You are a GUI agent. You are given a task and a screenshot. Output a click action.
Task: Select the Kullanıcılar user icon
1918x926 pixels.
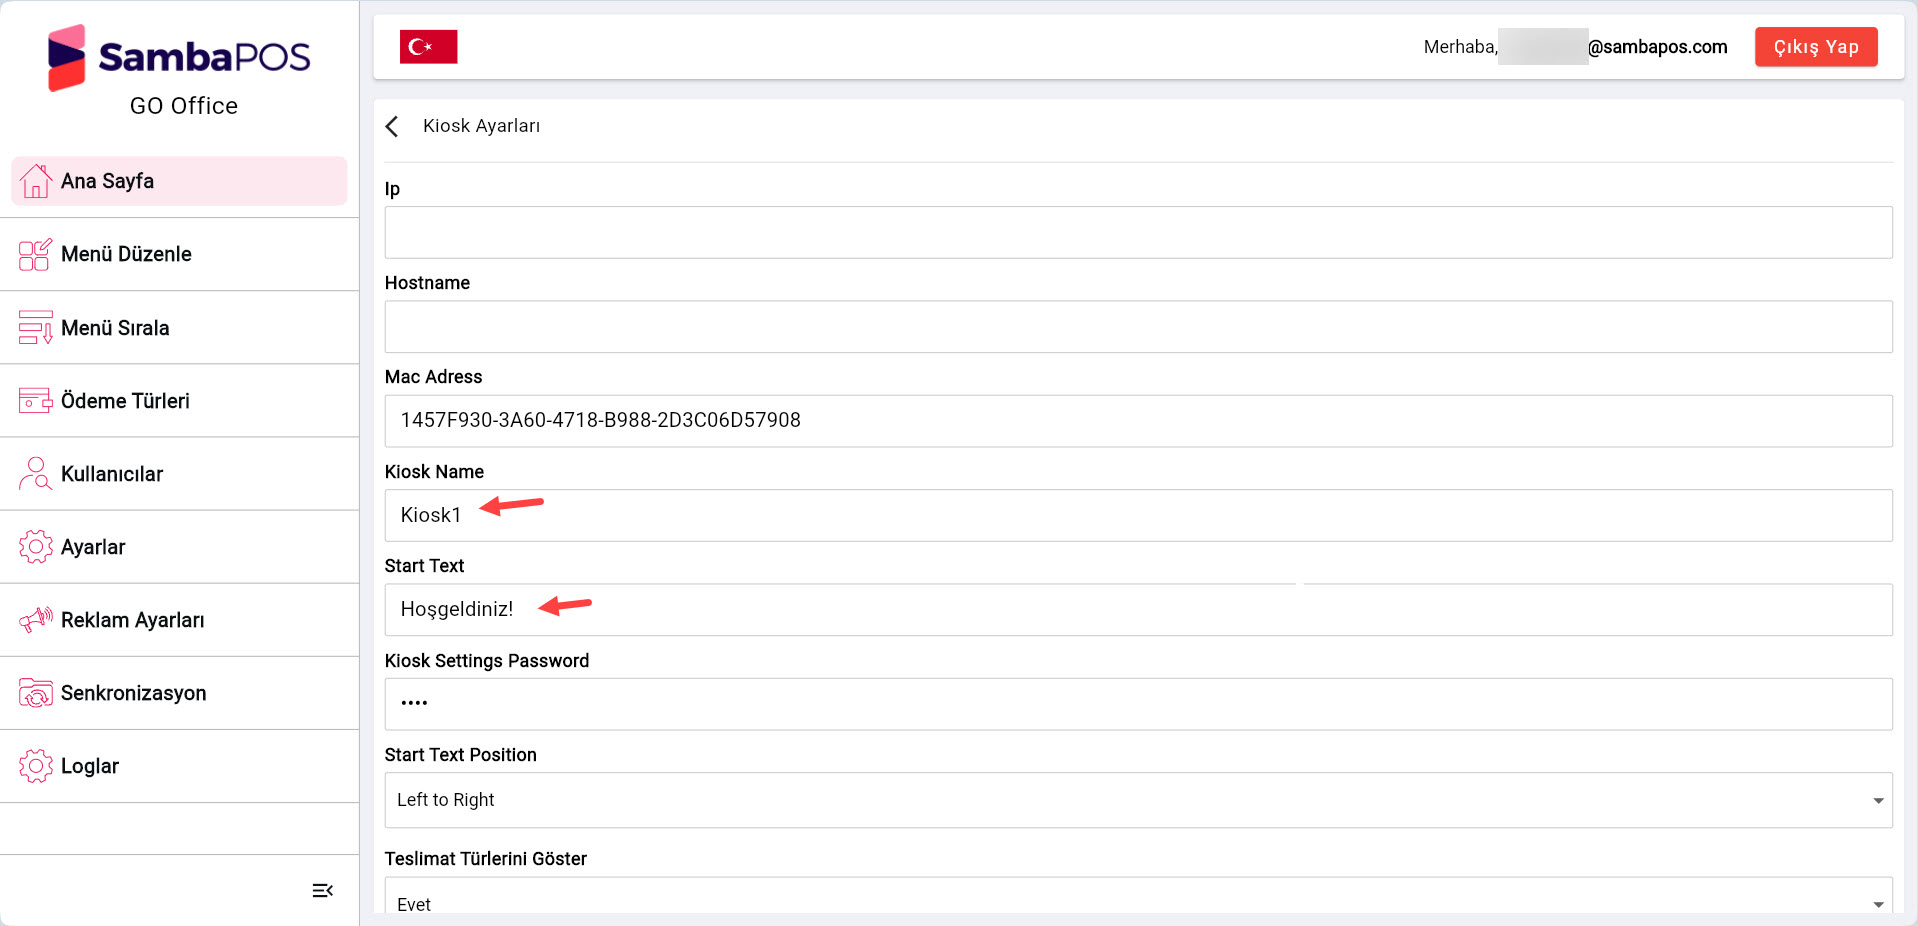[x=35, y=473]
